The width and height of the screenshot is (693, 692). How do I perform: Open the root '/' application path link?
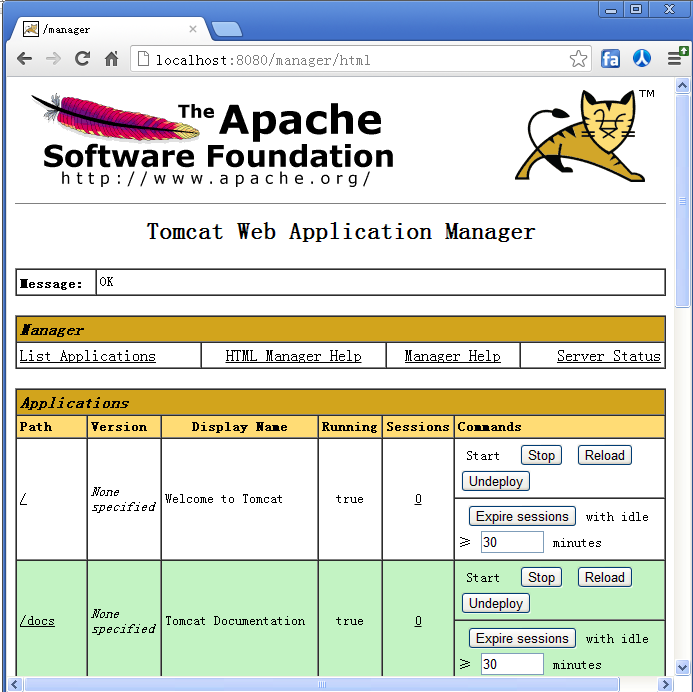pos(24,499)
